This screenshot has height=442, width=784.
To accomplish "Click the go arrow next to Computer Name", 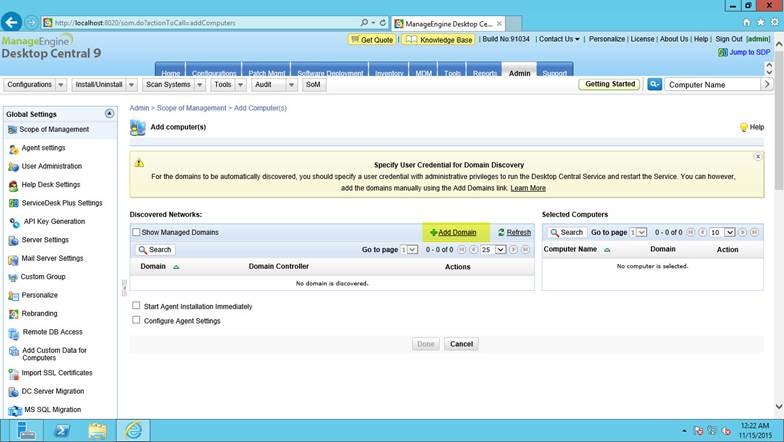I will coord(766,84).
